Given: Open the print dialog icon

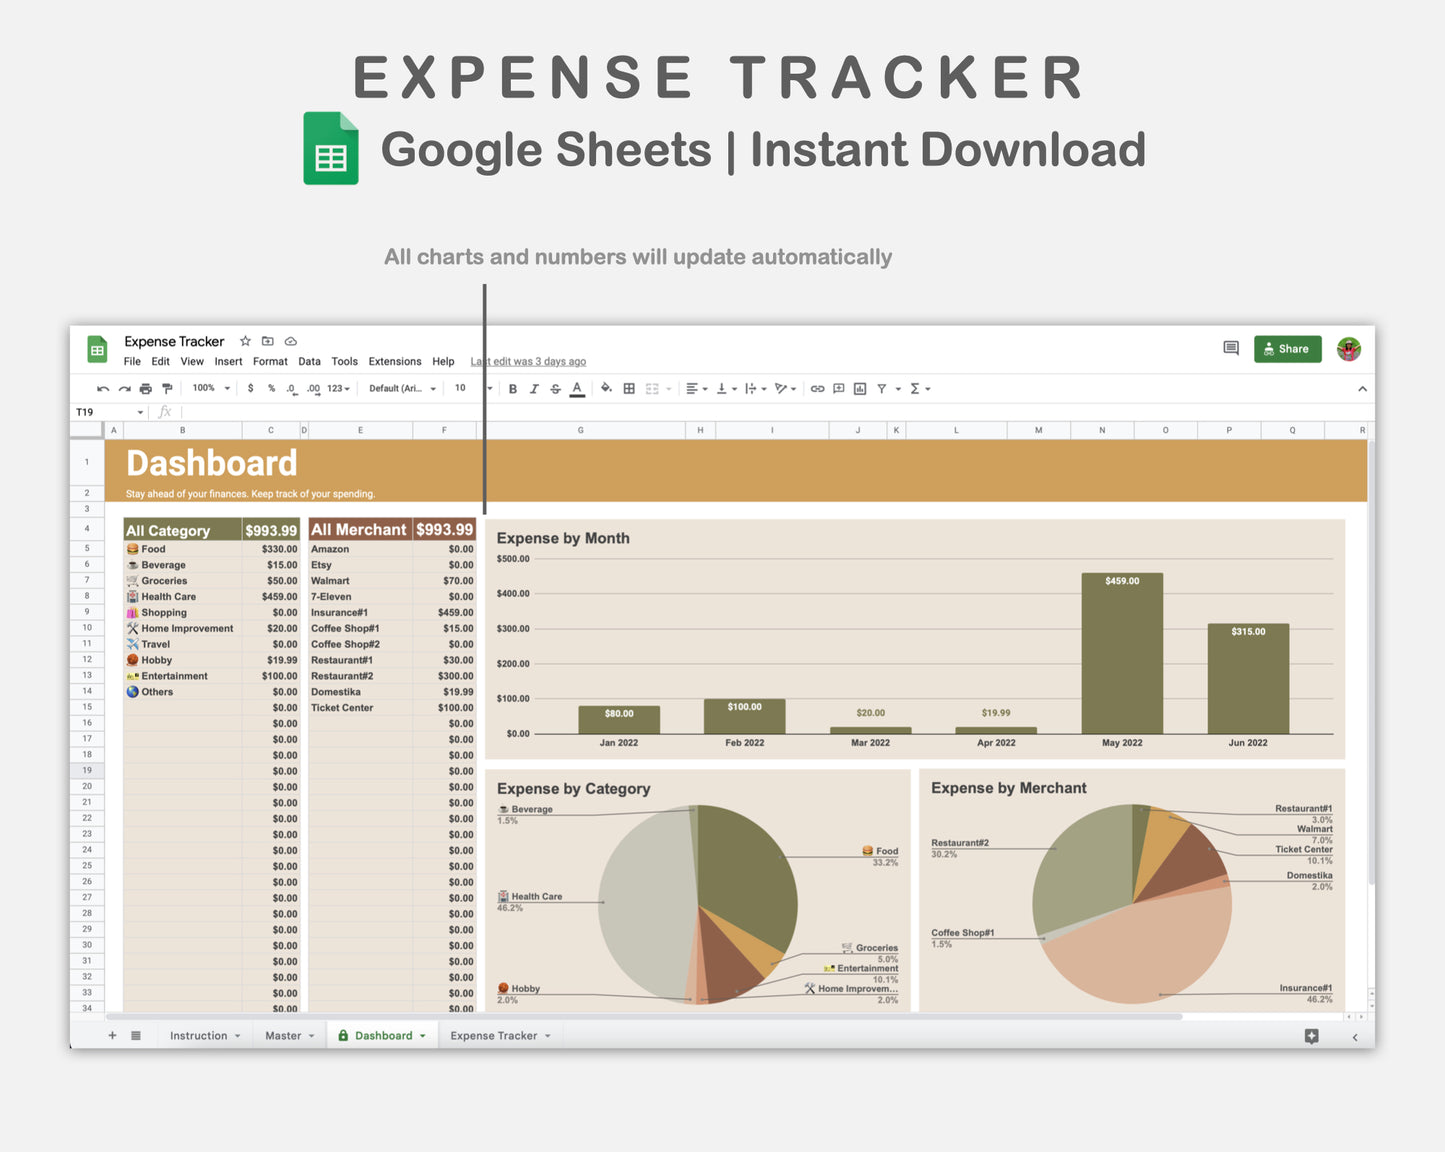Looking at the screenshot, I should 144,388.
